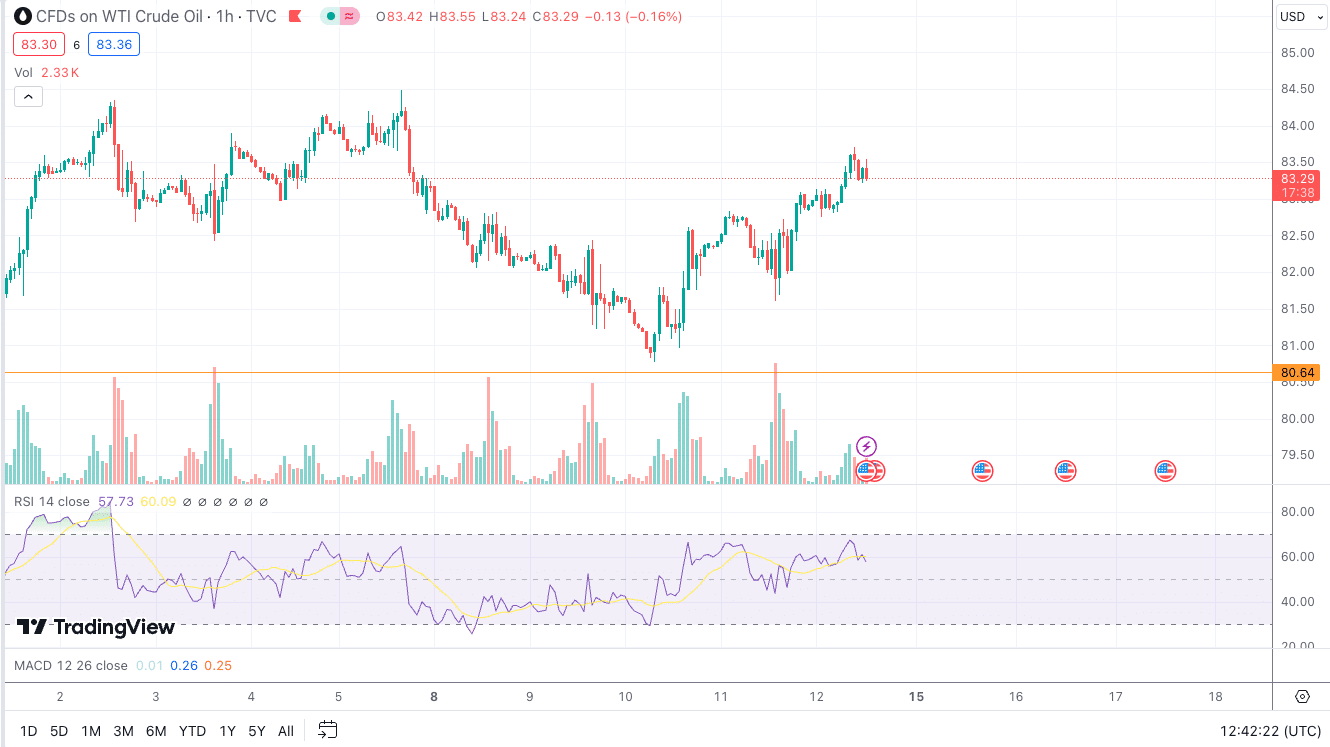This screenshot has width=1330, height=747.
Task: Click the red flag icon beside TVC
Action: point(294,17)
